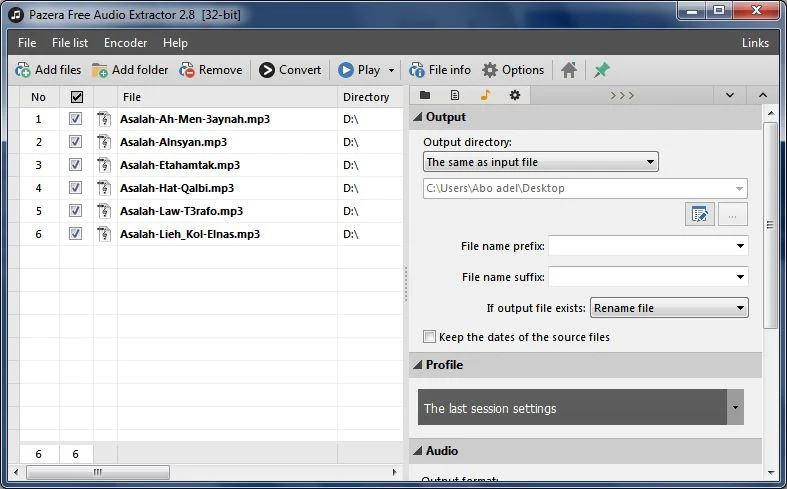Screen dimensions: 787x489
Task: Click the Remove toolbar button
Action: point(211,70)
